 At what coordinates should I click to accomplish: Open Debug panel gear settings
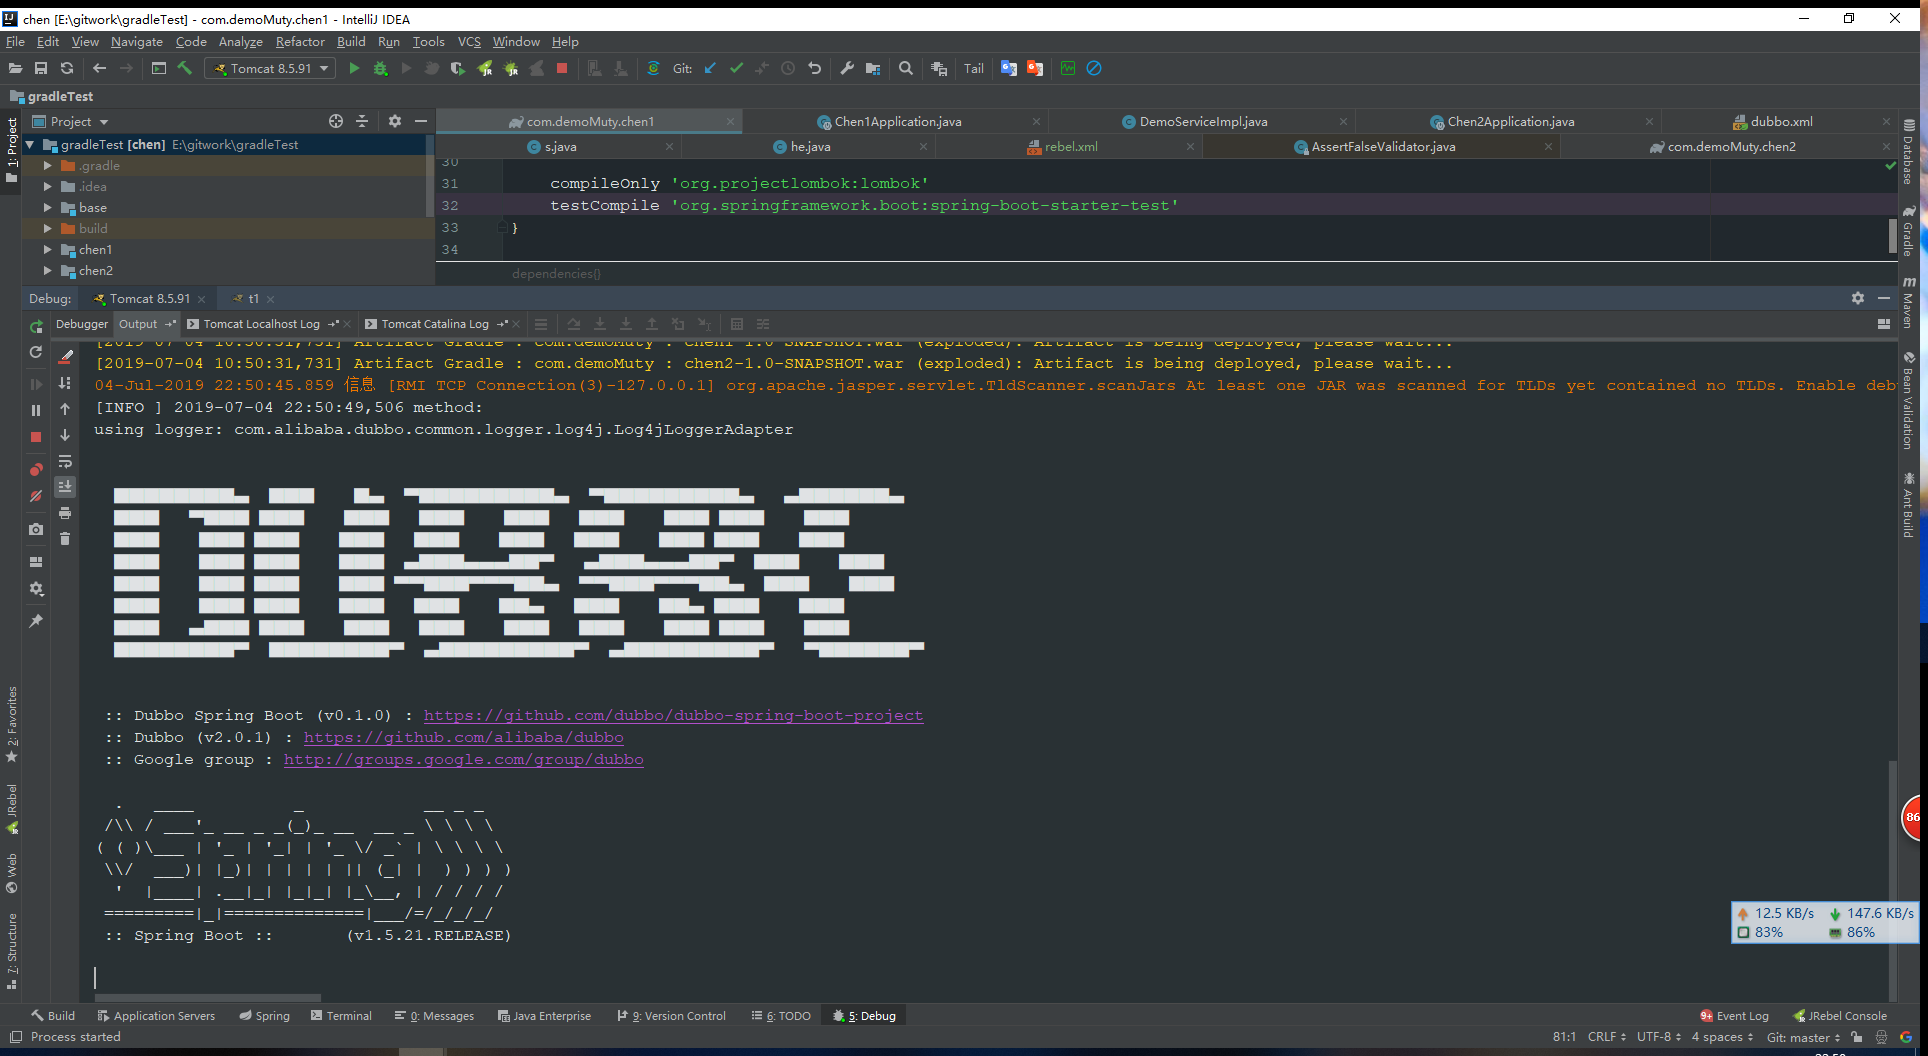(x=1858, y=298)
